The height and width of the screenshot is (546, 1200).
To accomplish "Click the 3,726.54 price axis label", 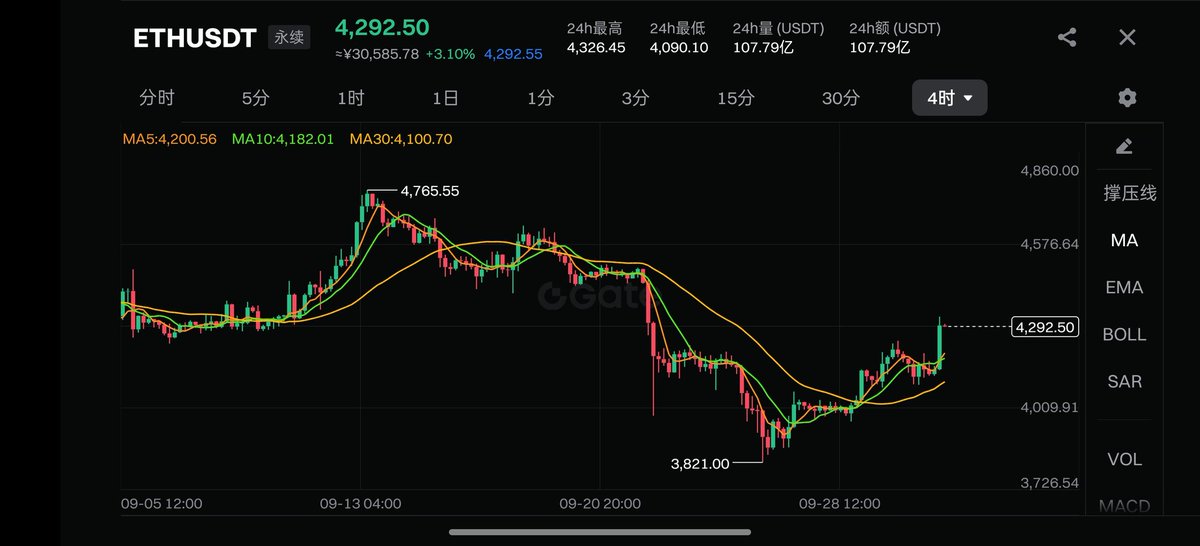I will coord(1049,482).
